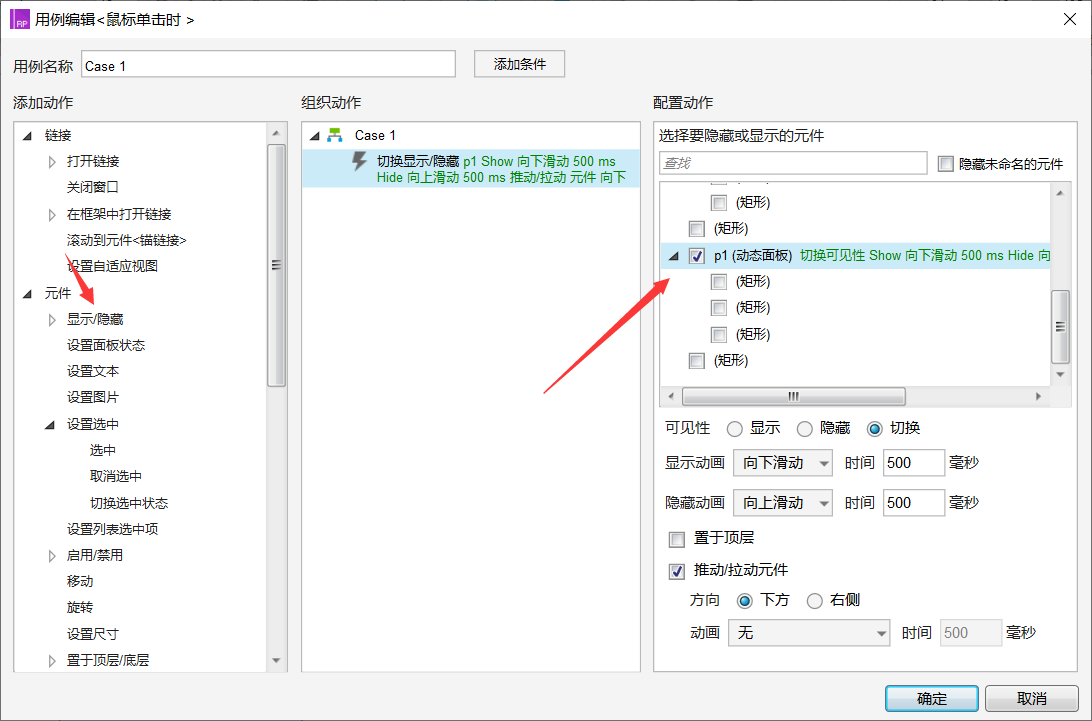Viewport: 1092px width, 721px height.
Task: Collapse the 设置选中 node
Action: point(50,425)
